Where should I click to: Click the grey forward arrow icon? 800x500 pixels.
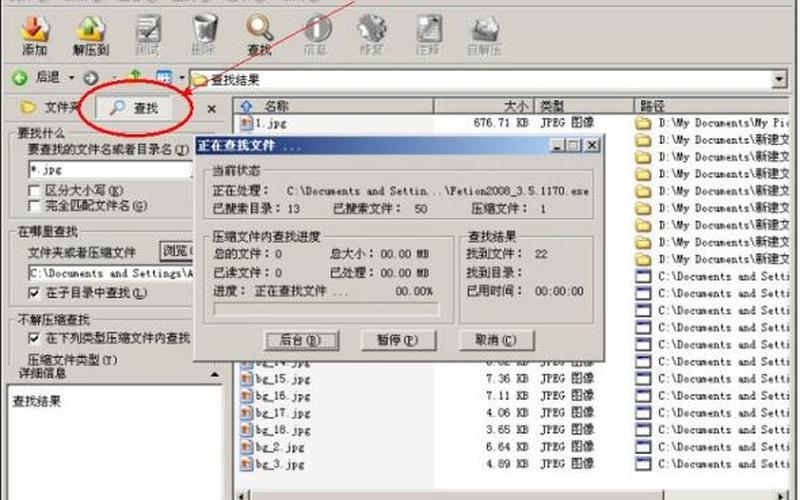tap(91, 78)
